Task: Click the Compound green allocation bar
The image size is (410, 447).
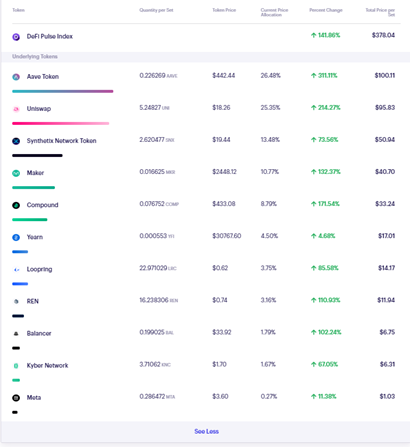Action: click(30, 219)
